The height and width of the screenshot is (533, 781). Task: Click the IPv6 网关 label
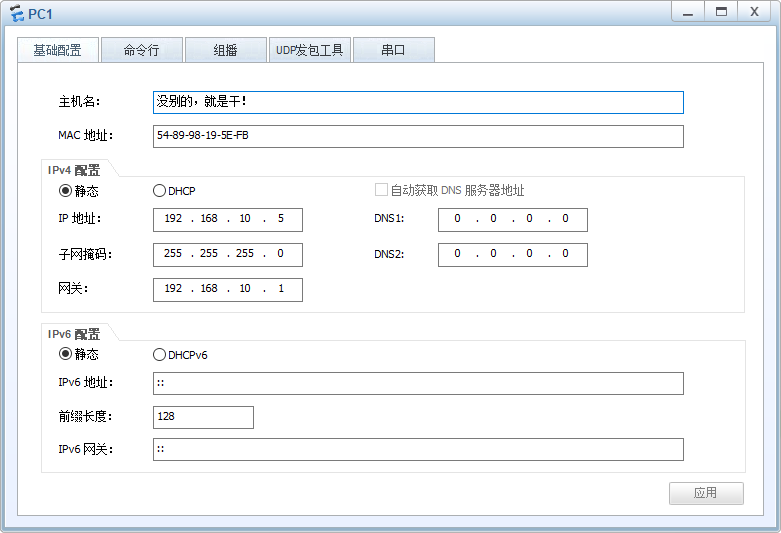(86, 449)
